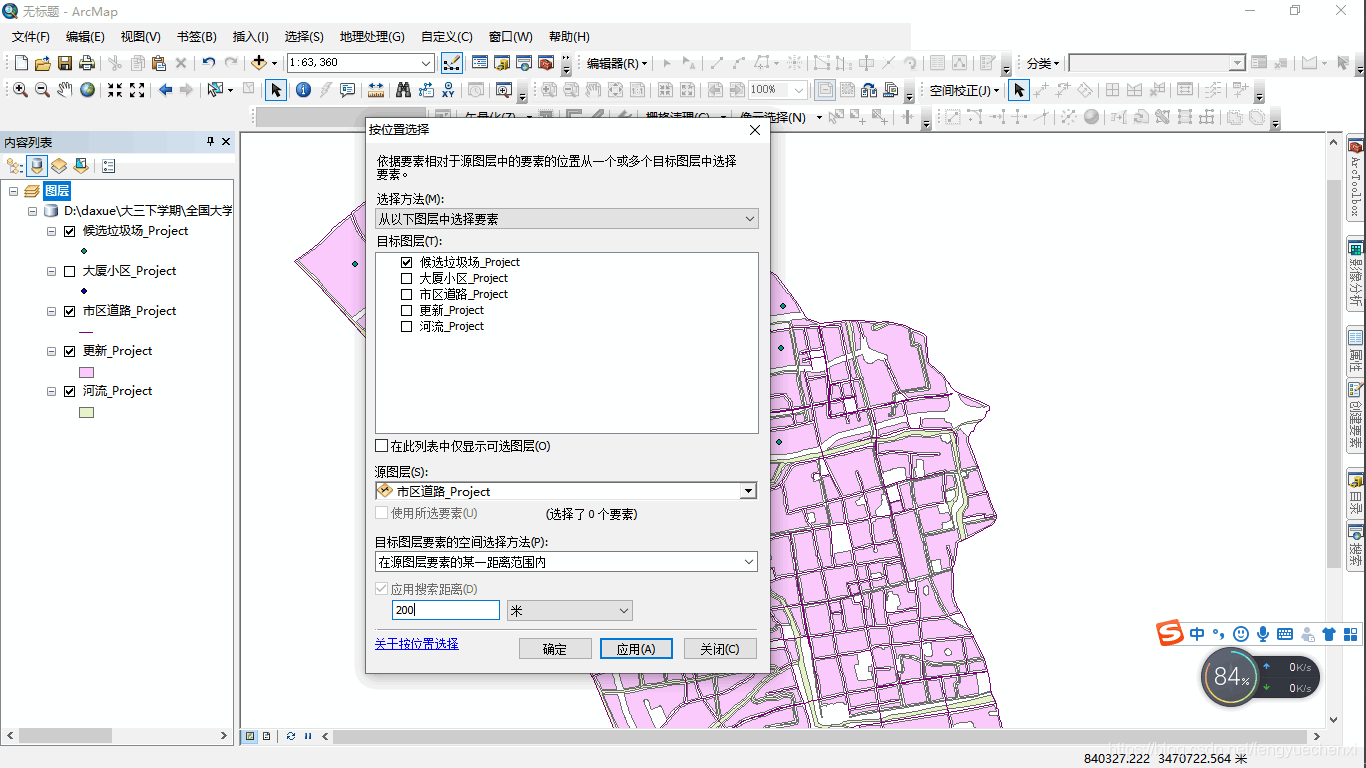Open the Catalog window icon
This screenshot has height=768, width=1366.
pyautogui.click(x=502, y=63)
